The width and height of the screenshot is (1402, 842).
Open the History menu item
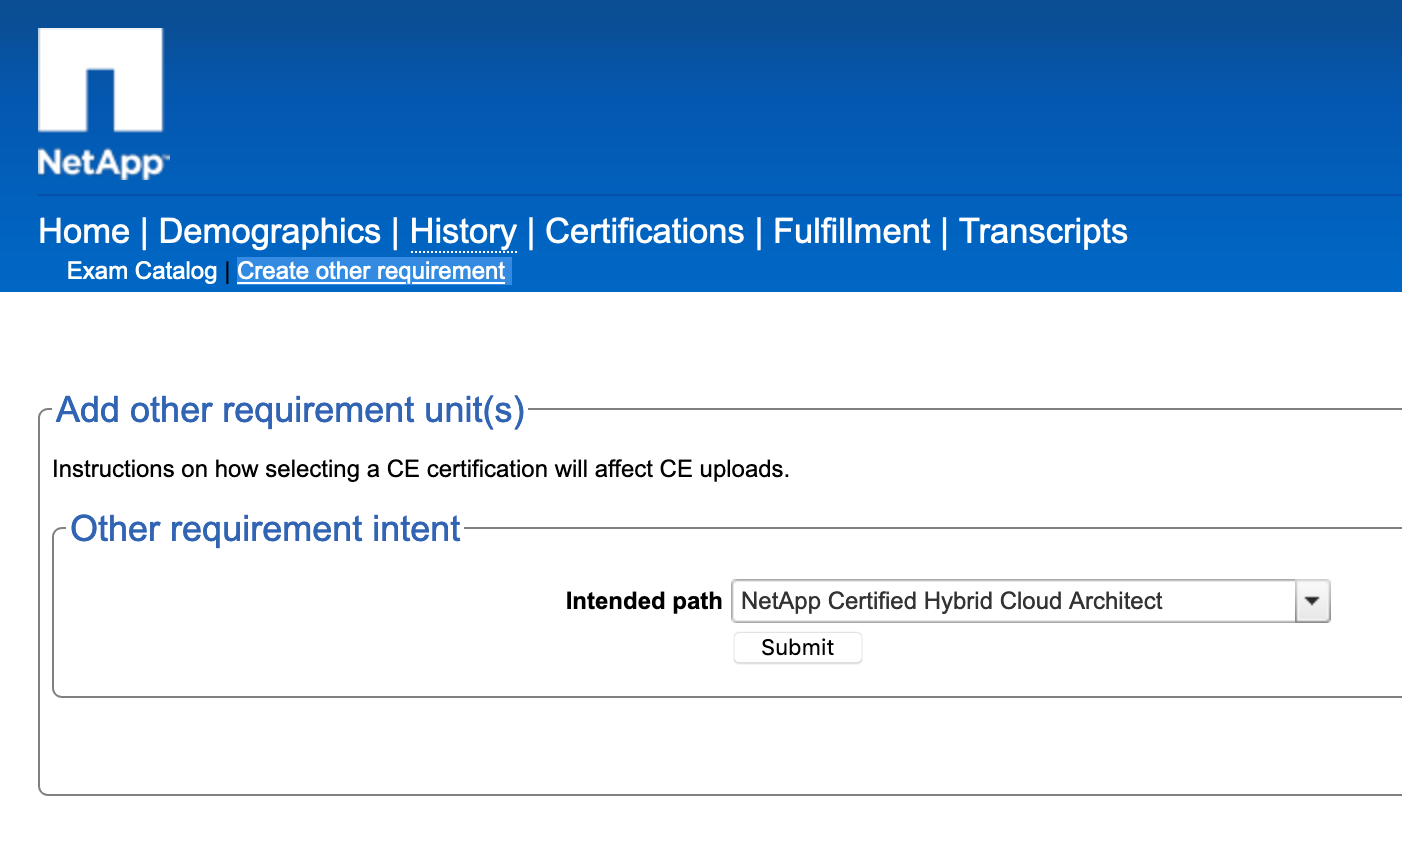point(463,232)
